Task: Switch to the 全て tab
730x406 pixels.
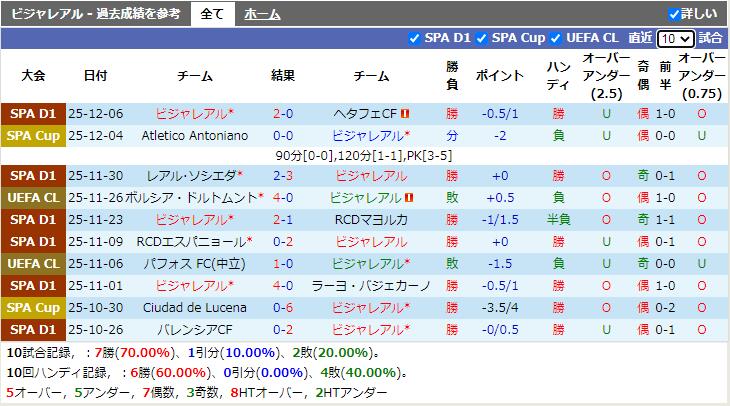Action: click(x=212, y=14)
